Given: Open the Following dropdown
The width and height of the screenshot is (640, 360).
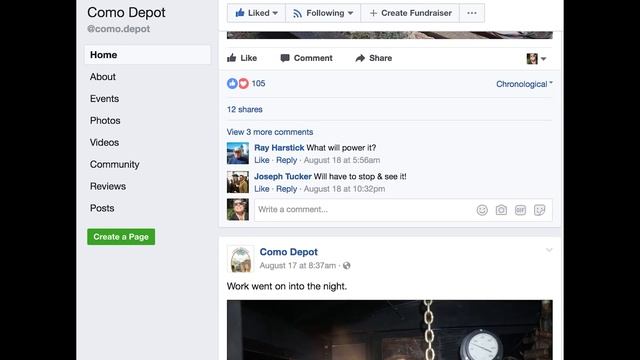Looking at the screenshot, I should coord(323,13).
